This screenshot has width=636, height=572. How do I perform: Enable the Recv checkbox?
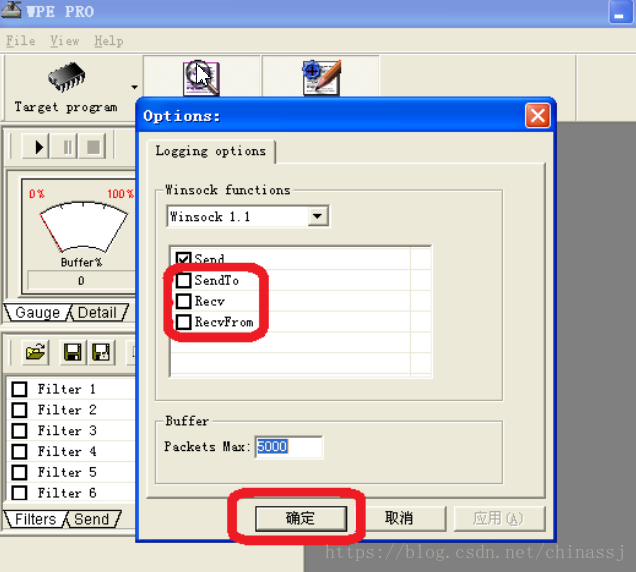click(x=183, y=301)
